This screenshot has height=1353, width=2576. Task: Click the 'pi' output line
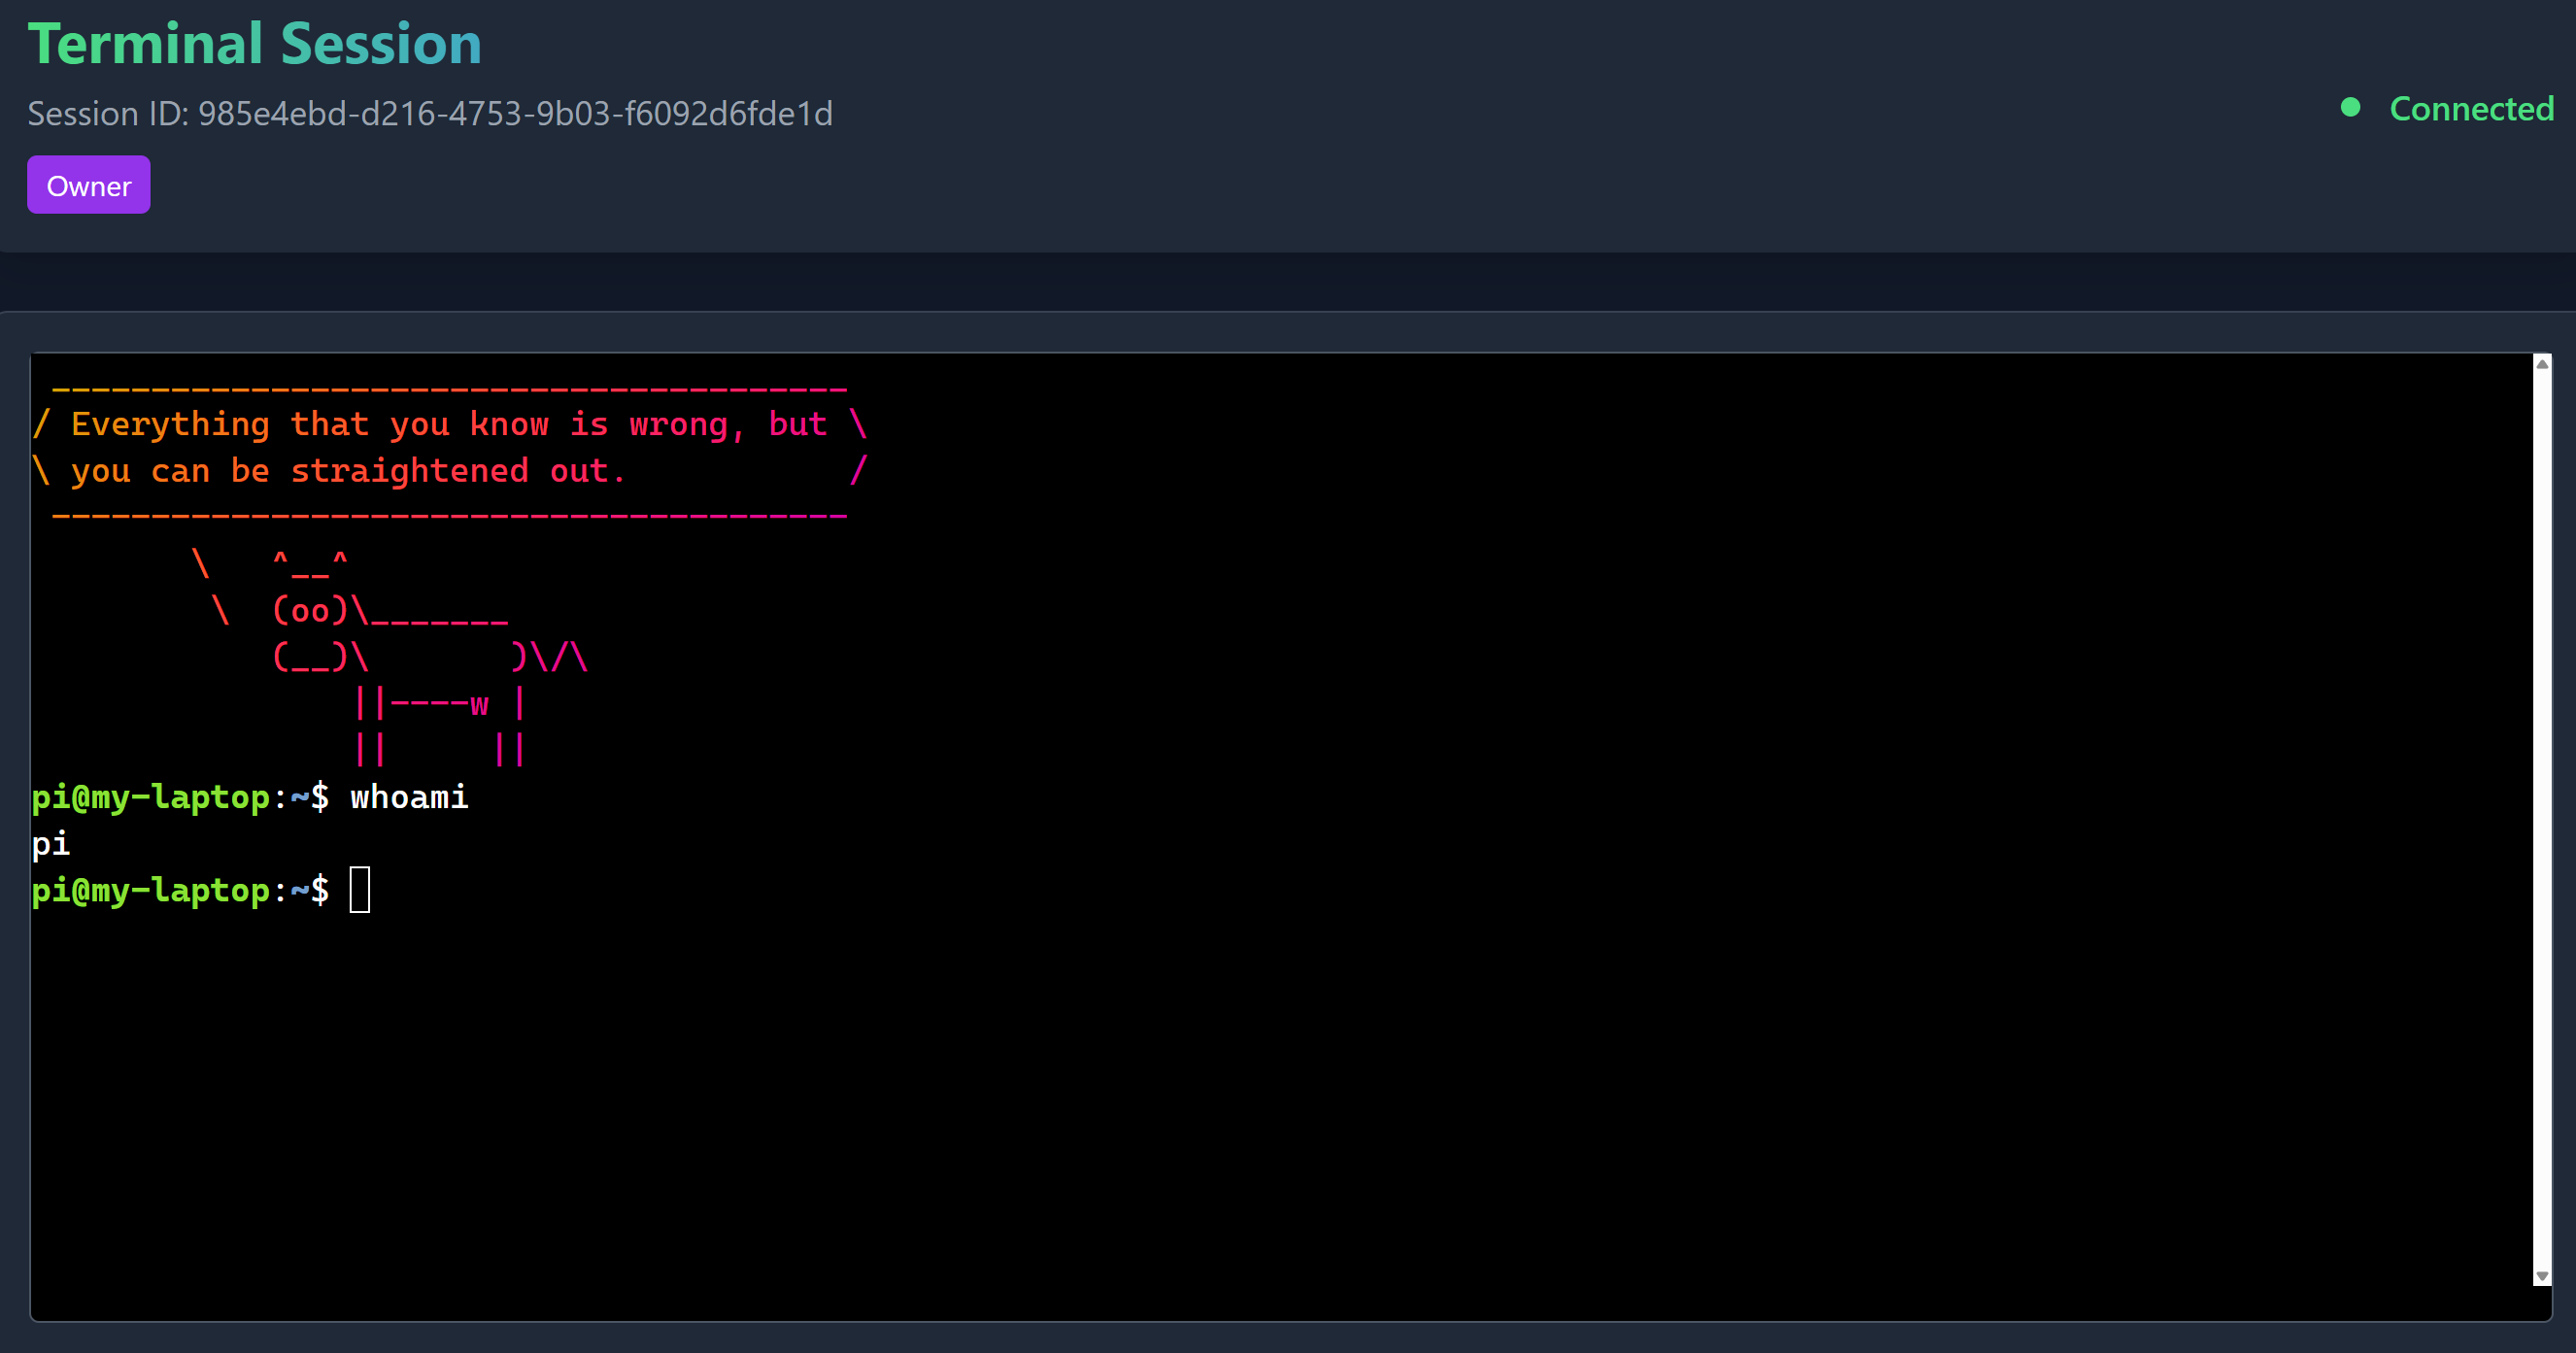(x=51, y=844)
